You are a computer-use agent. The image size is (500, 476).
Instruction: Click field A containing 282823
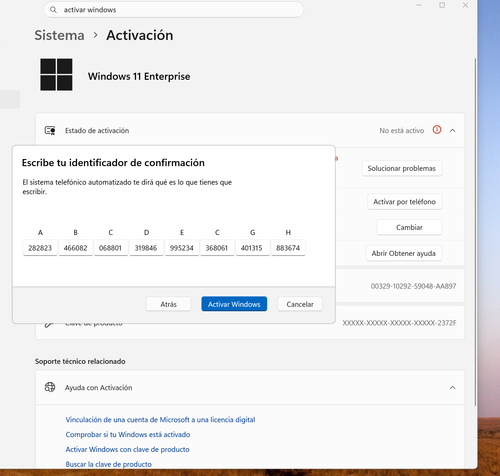tap(40, 248)
